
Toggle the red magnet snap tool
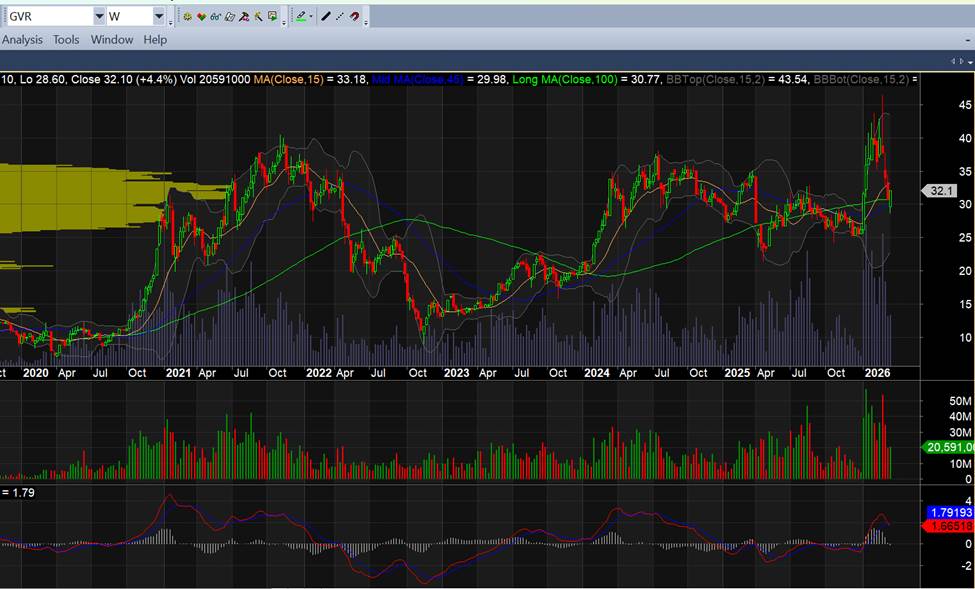coord(355,17)
